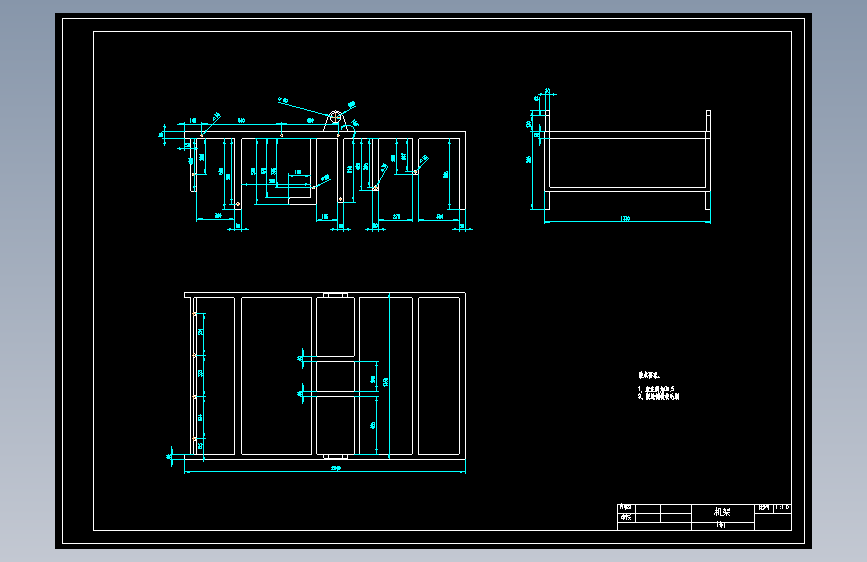Select the front view drawing
This screenshot has height=562, width=867.
[x=314, y=164]
